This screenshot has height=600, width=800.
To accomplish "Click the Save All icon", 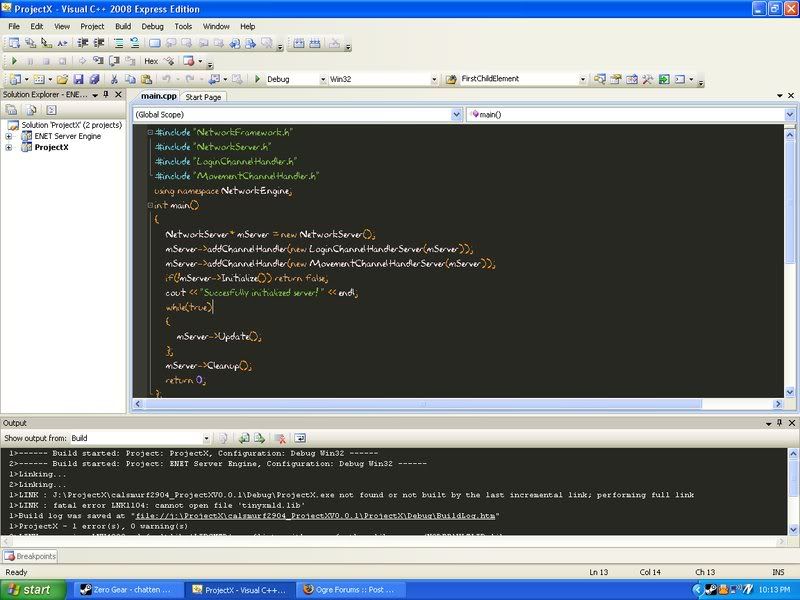I will click(94, 79).
